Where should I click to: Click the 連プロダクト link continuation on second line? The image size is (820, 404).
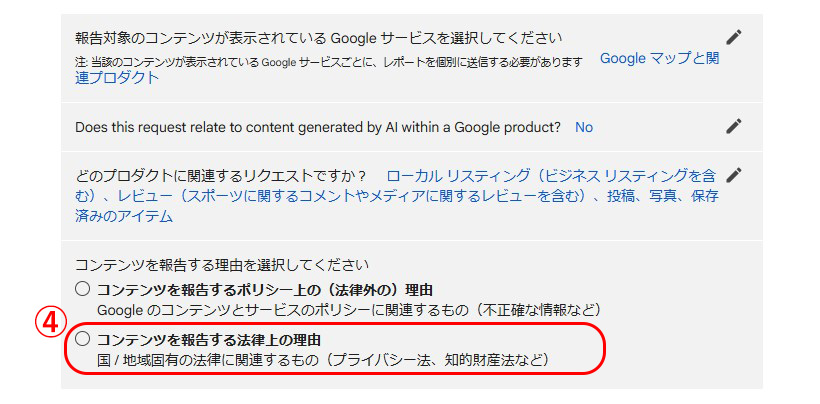click(117, 78)
